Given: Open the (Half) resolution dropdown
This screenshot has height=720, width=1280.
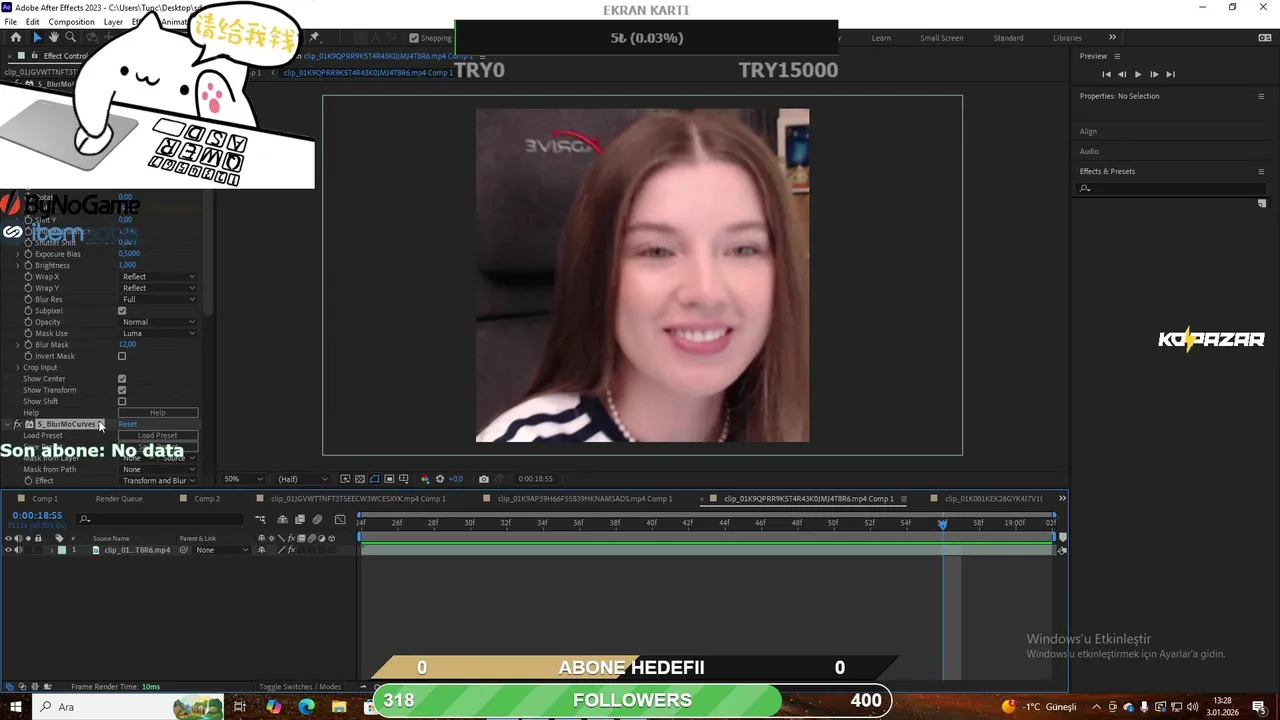Looking at the screenshot, I should [x=301, y=479].
